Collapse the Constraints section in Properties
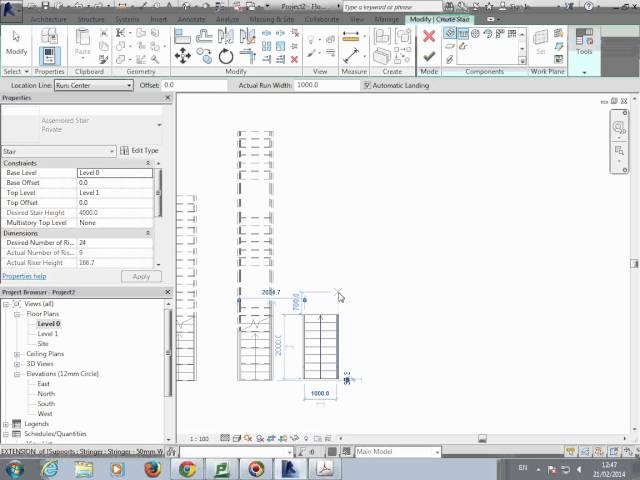This screenshot has height=480, width=640. (148, 163)
